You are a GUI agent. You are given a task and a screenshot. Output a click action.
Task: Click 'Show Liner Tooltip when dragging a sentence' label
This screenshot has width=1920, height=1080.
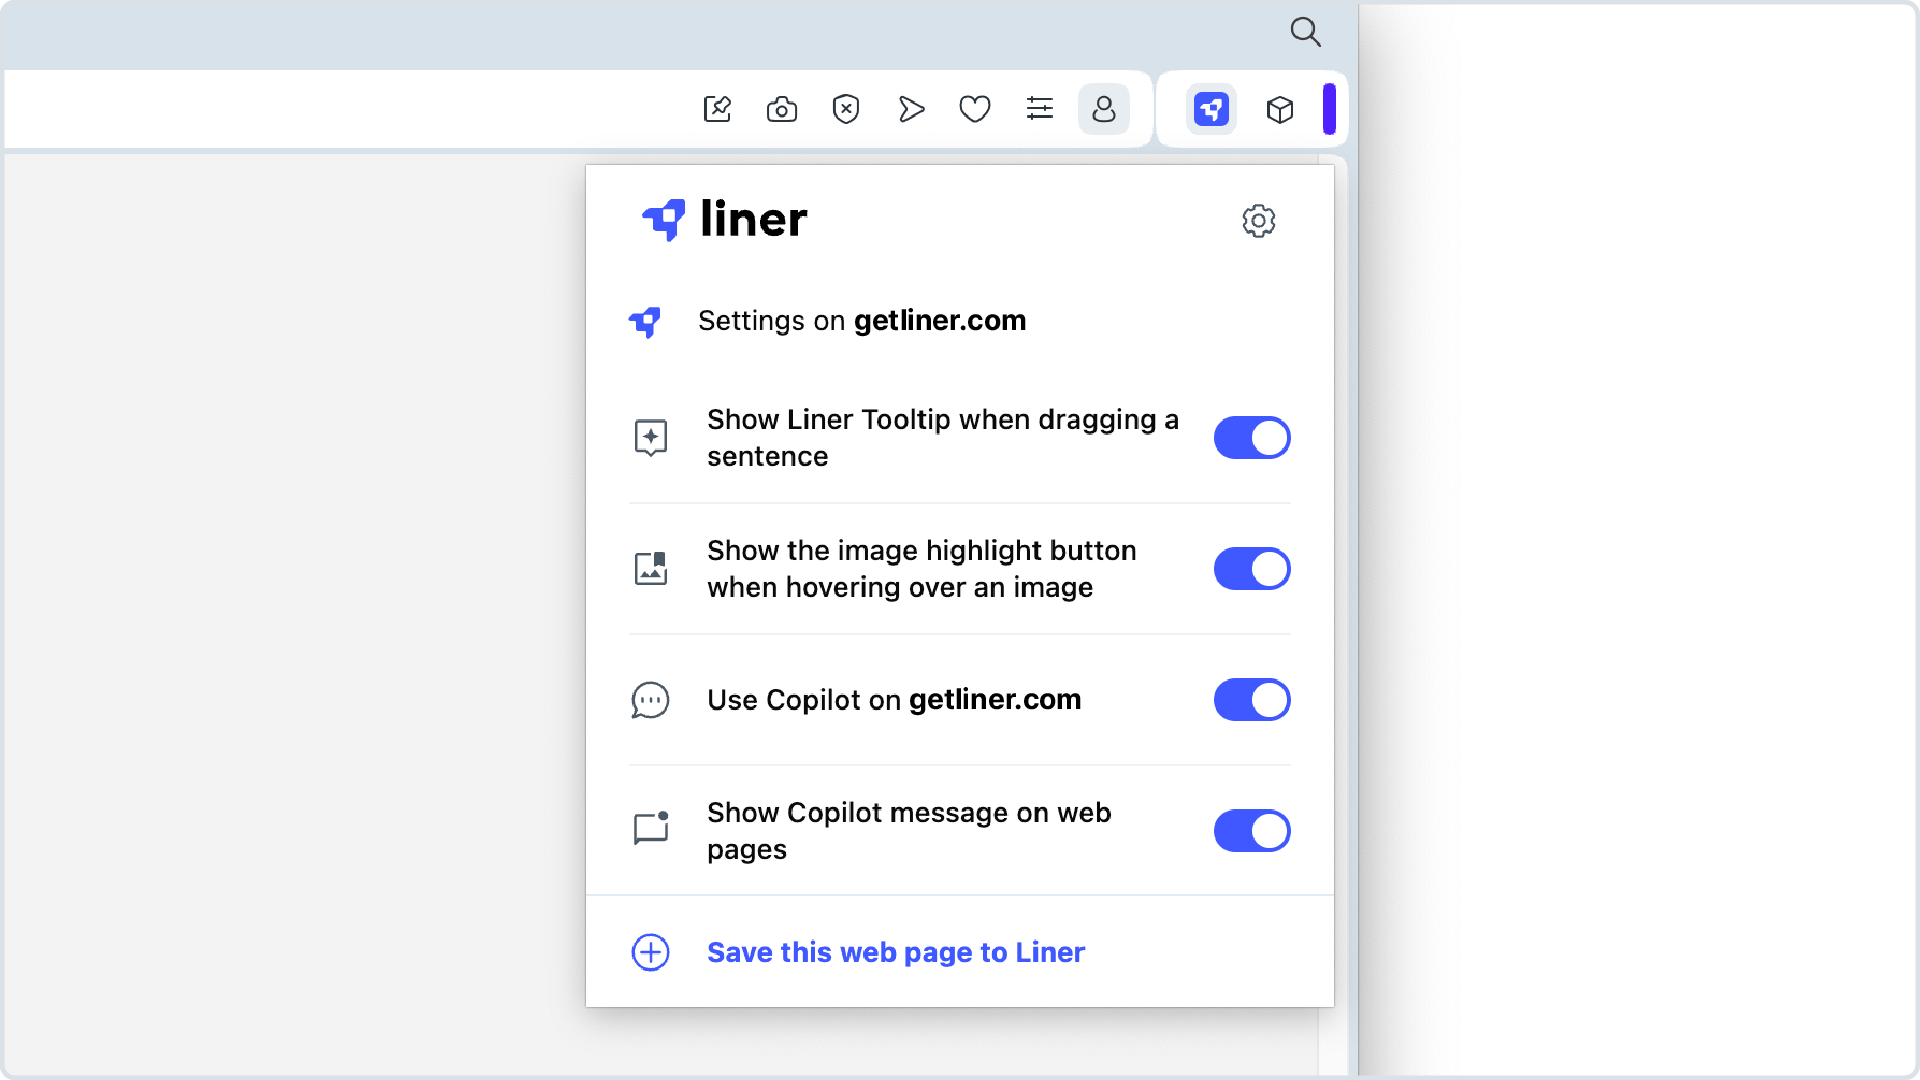943,438
